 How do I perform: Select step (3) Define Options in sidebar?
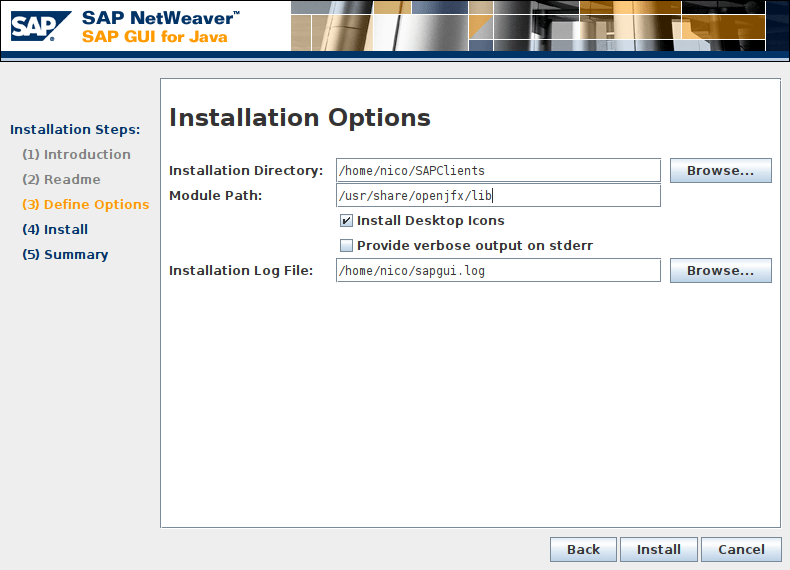86,205
